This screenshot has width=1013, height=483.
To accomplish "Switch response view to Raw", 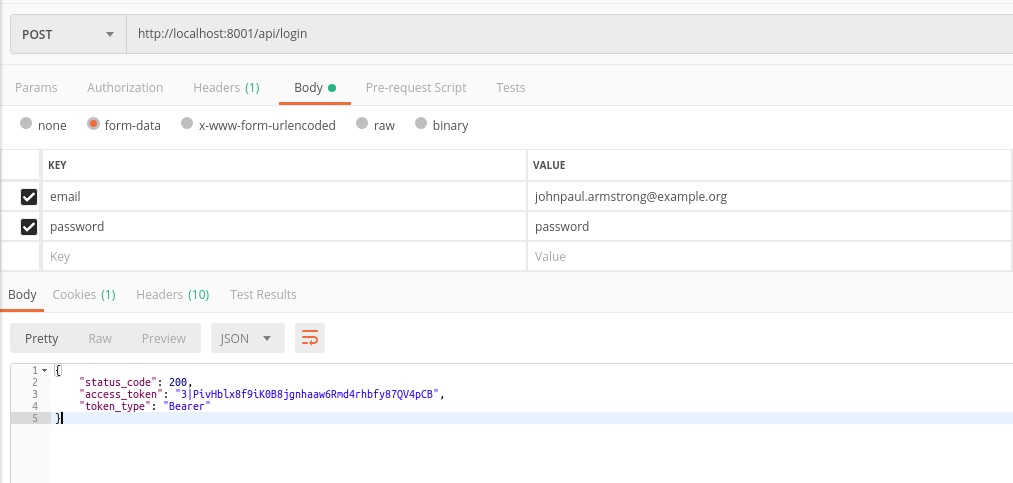I will click(100, 338).
